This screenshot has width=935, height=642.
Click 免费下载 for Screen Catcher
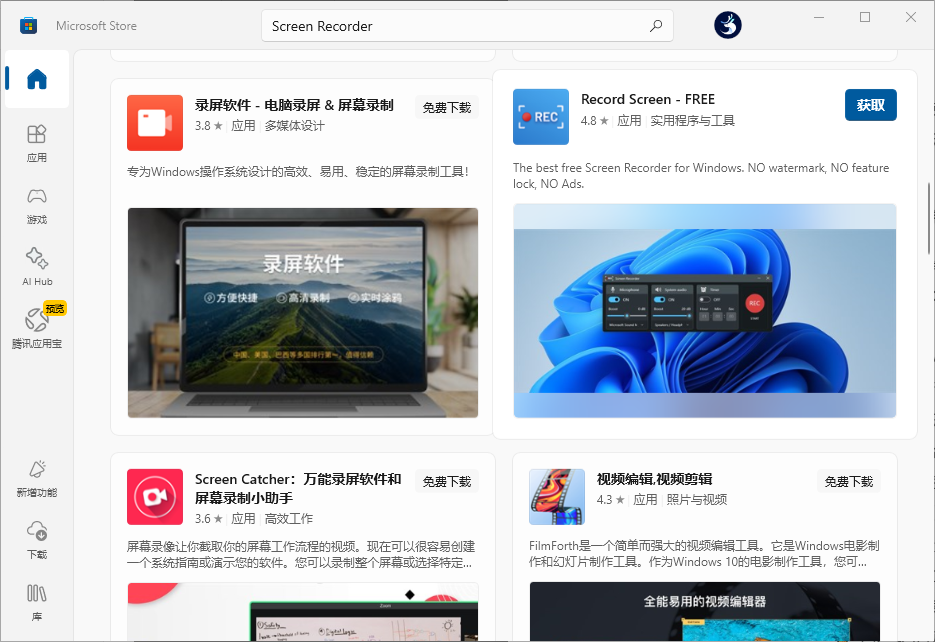[x=446, y=480]
